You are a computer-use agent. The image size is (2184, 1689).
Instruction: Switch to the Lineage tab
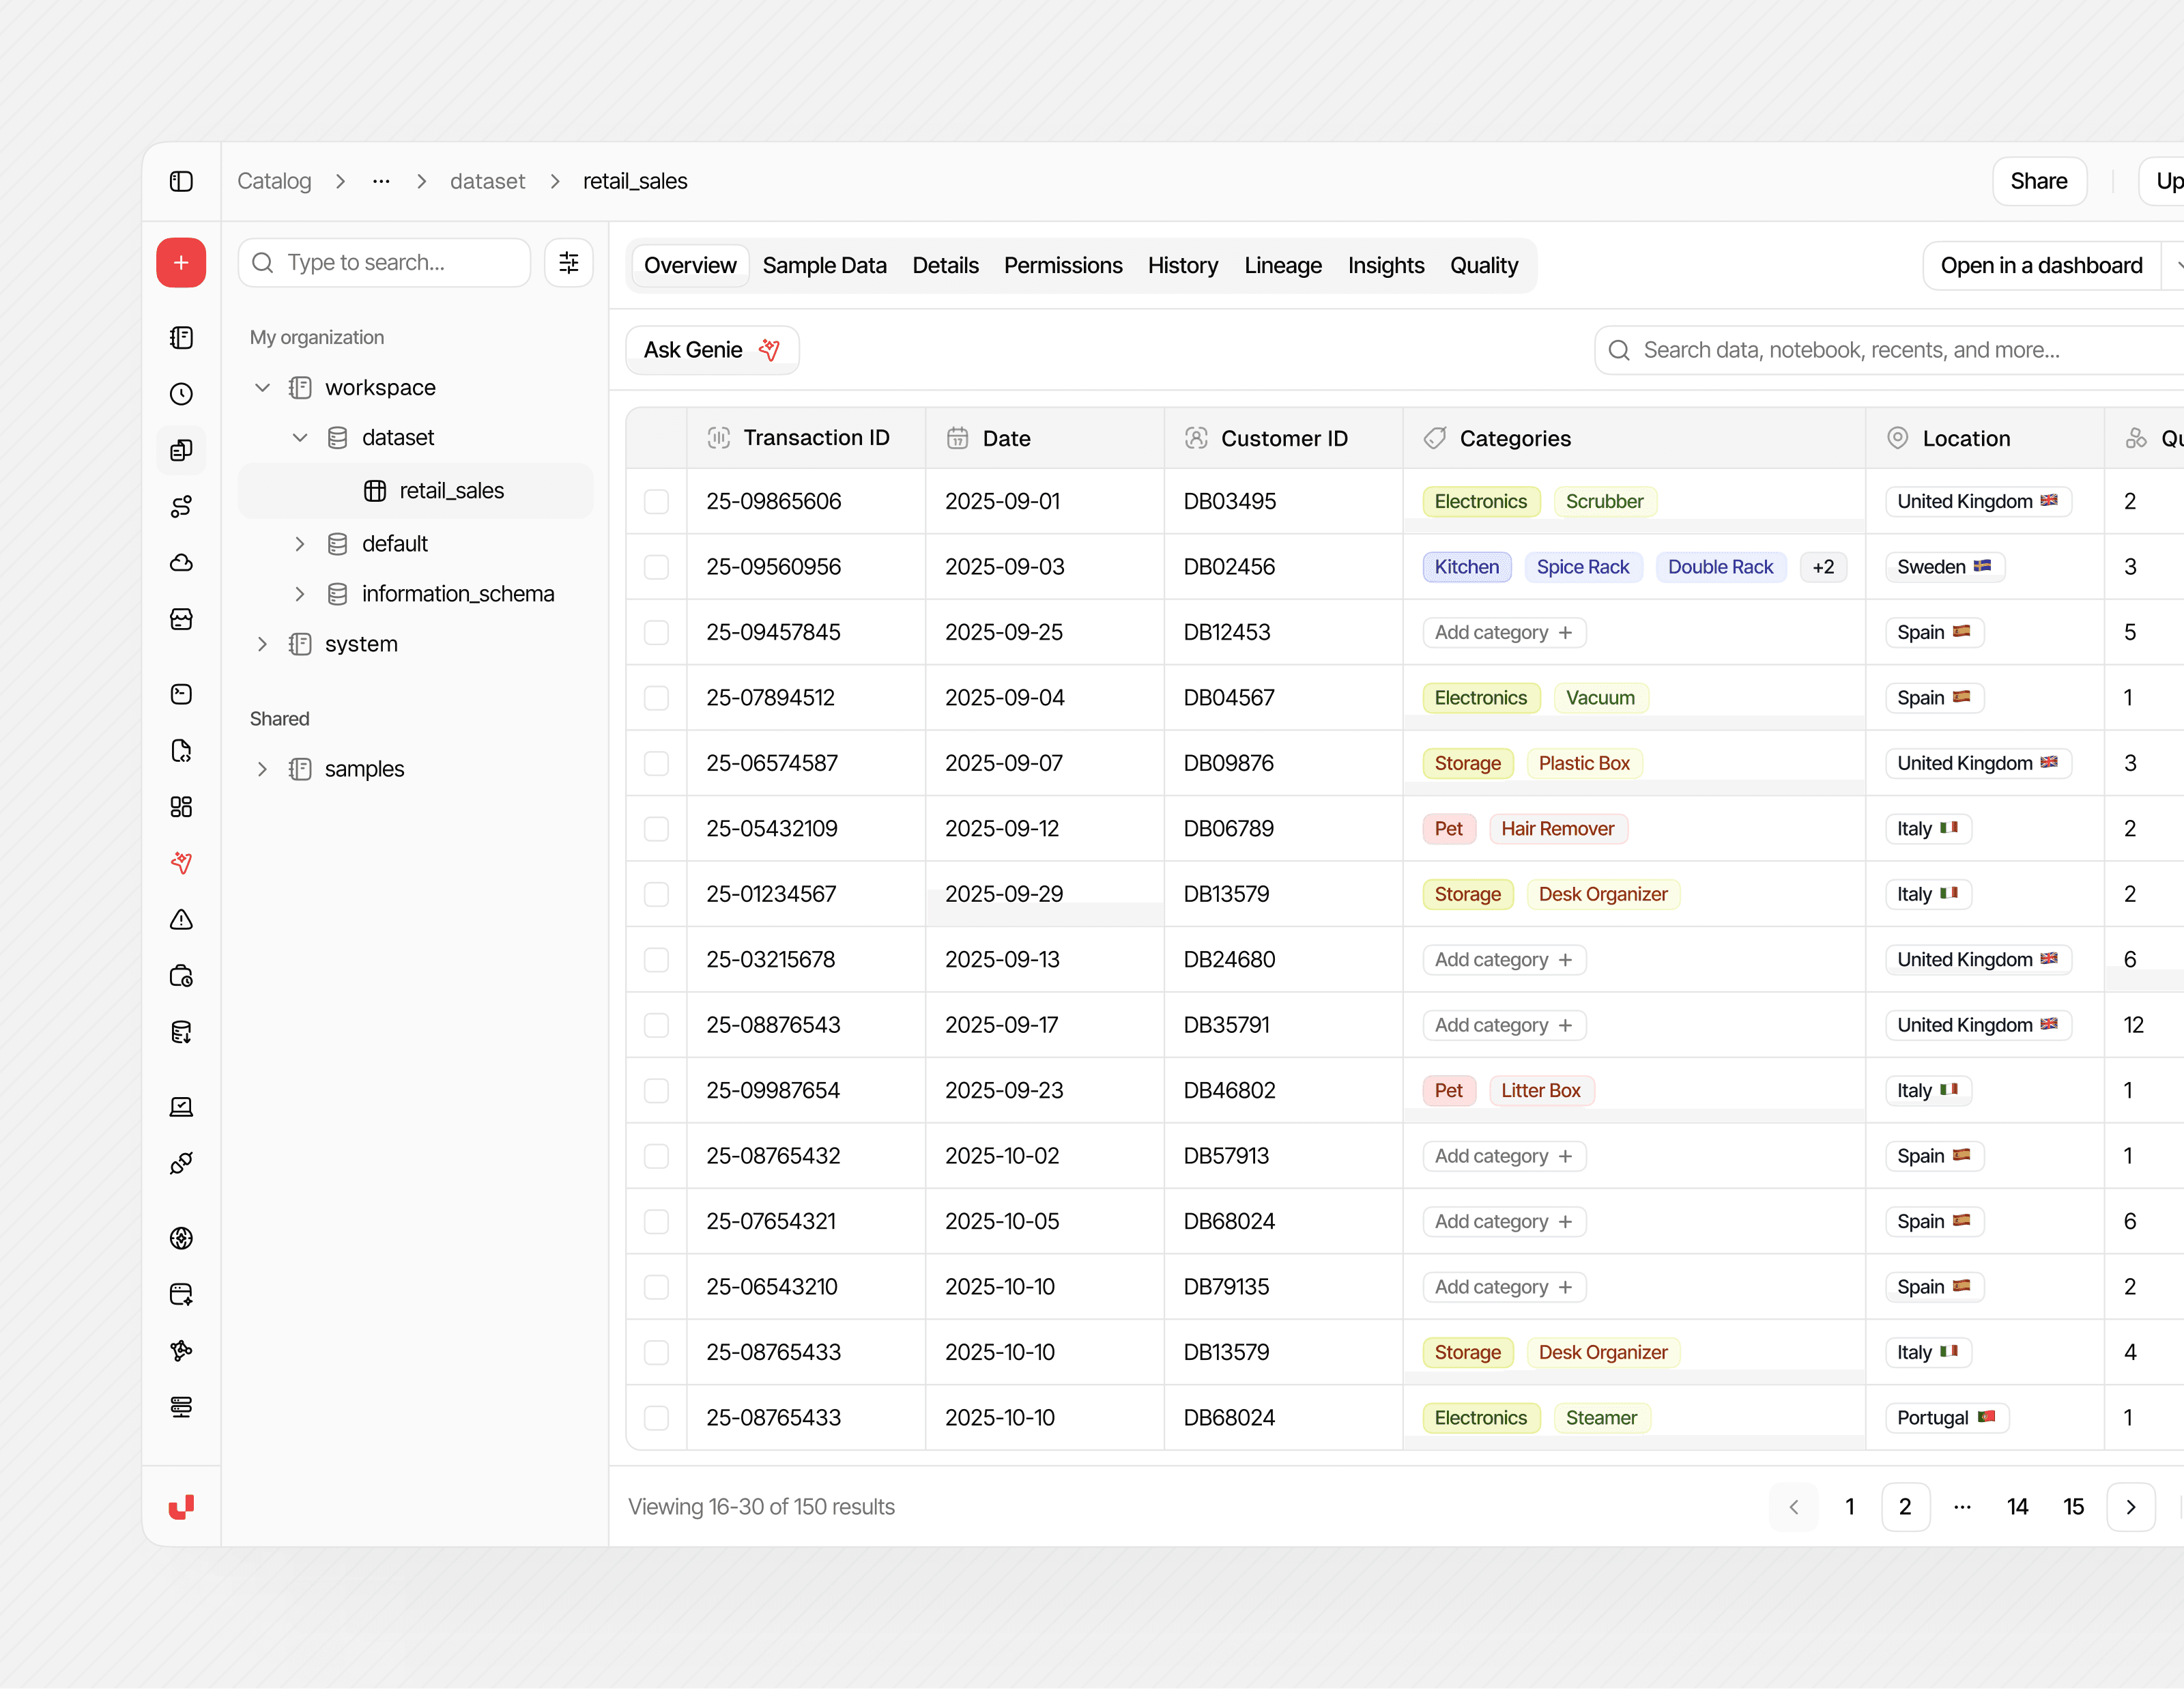click(1282, 266)
